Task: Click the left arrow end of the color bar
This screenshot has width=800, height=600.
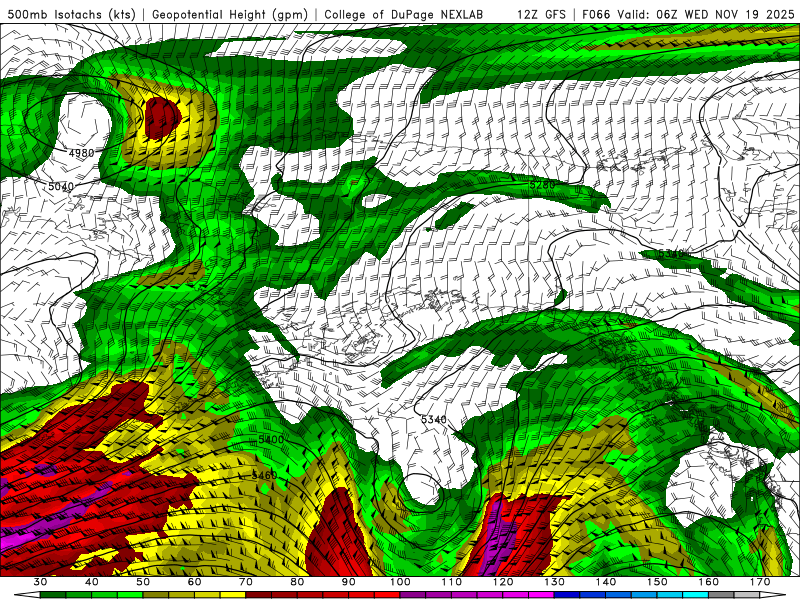Action: (x=27, y=595)
